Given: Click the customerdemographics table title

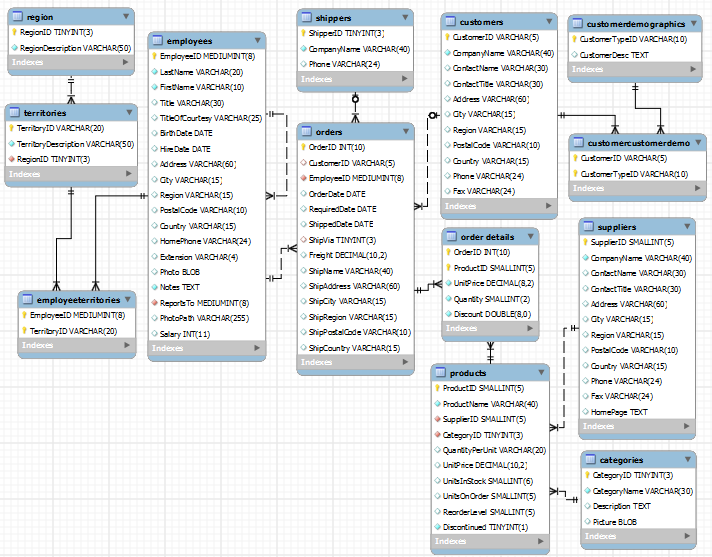Looking at the screenshot, I should tap(636, 23).
